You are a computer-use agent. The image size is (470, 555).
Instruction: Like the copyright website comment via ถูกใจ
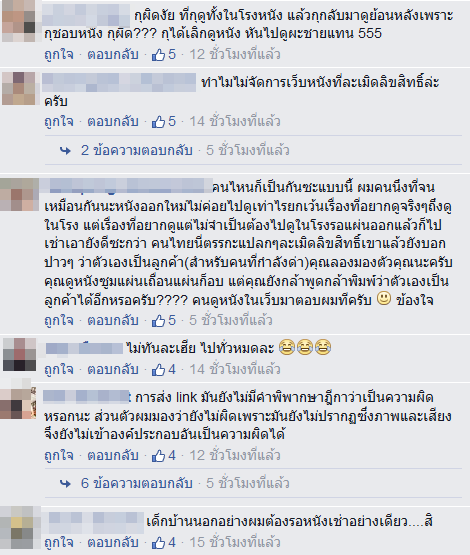point(59,122)
